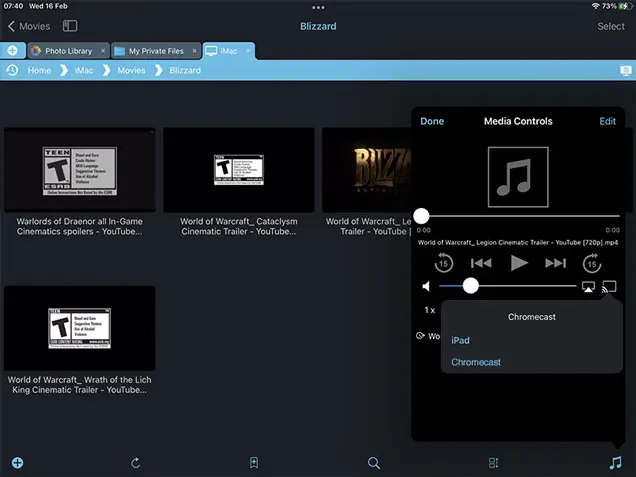Click the music note album artwork
Viewport: 636px width, 477px height.
tap(518, 177)
